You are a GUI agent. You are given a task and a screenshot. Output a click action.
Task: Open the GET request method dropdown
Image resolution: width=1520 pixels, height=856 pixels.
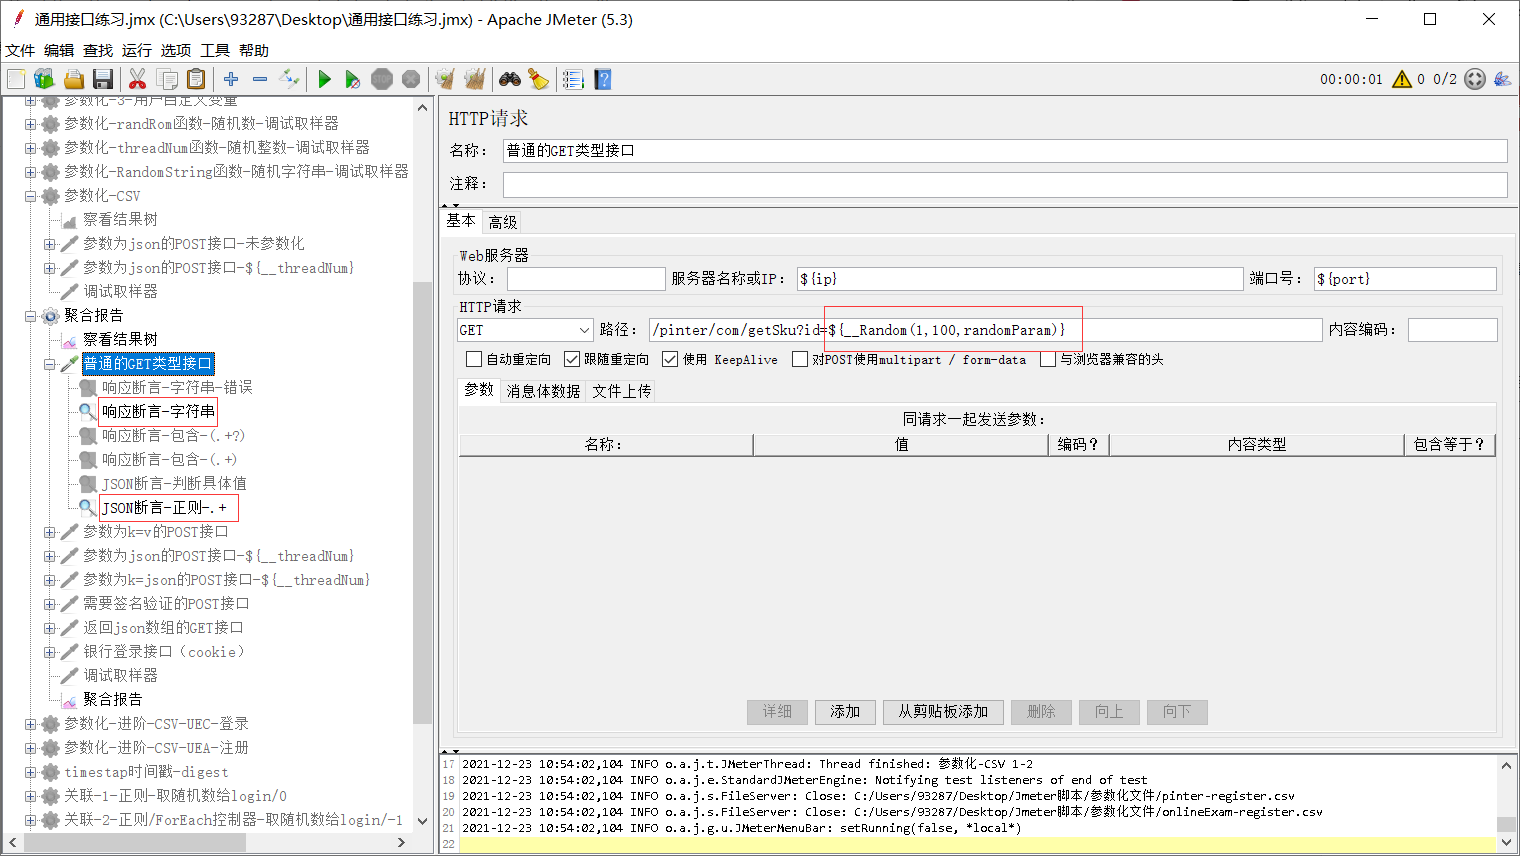click(x=525, y=330)
